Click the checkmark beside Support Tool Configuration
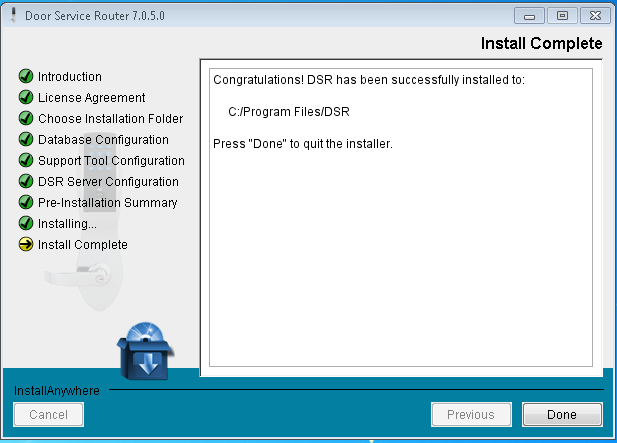 [x=26, y=160]
